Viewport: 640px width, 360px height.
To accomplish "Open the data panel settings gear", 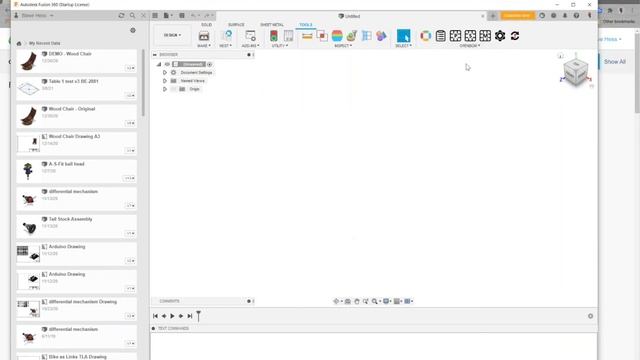I will pos(133,30).
